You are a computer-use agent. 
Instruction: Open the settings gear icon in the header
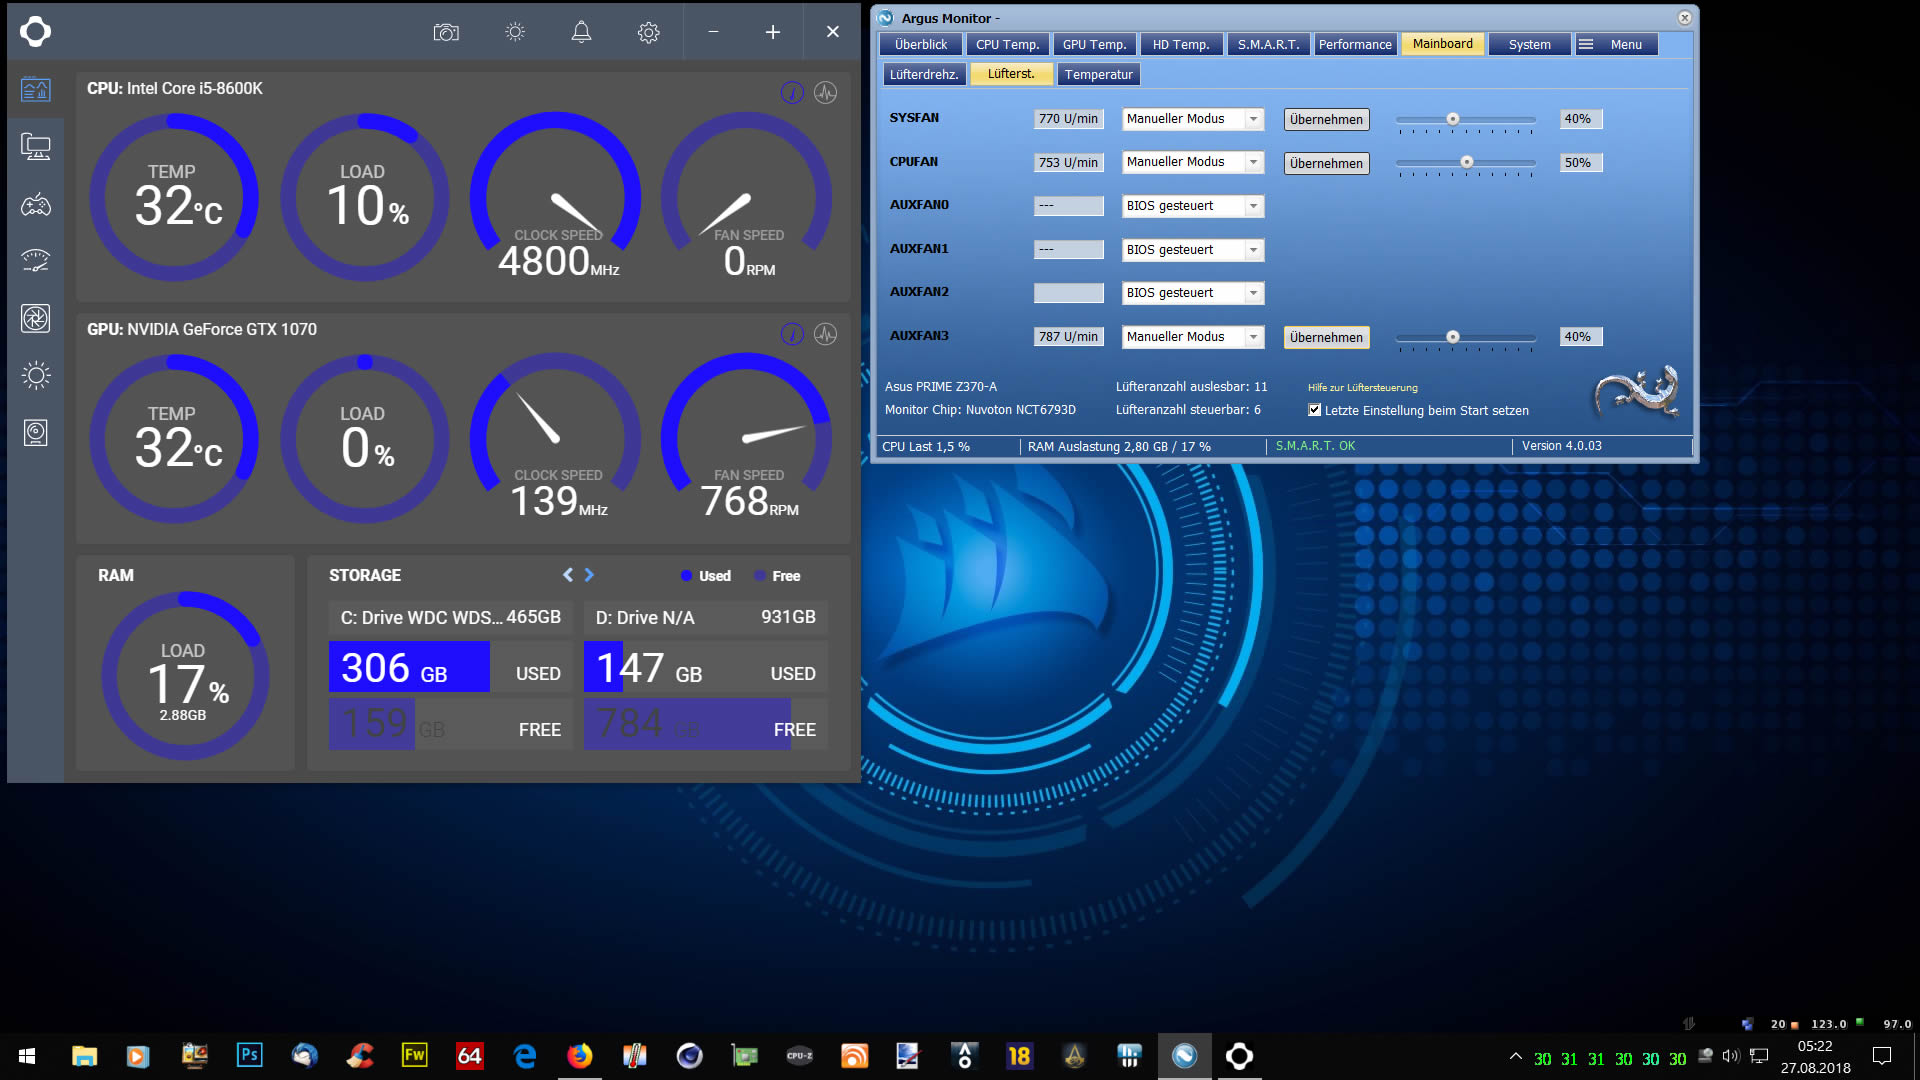coord(648,32)
